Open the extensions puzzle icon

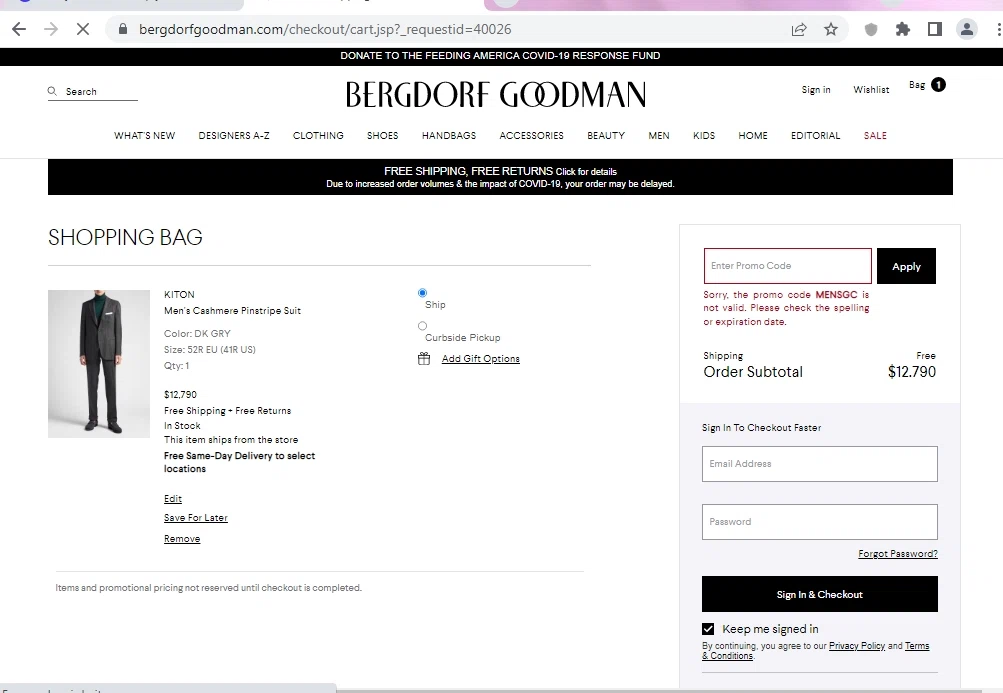pyautogui.click(x=903, y=29)
